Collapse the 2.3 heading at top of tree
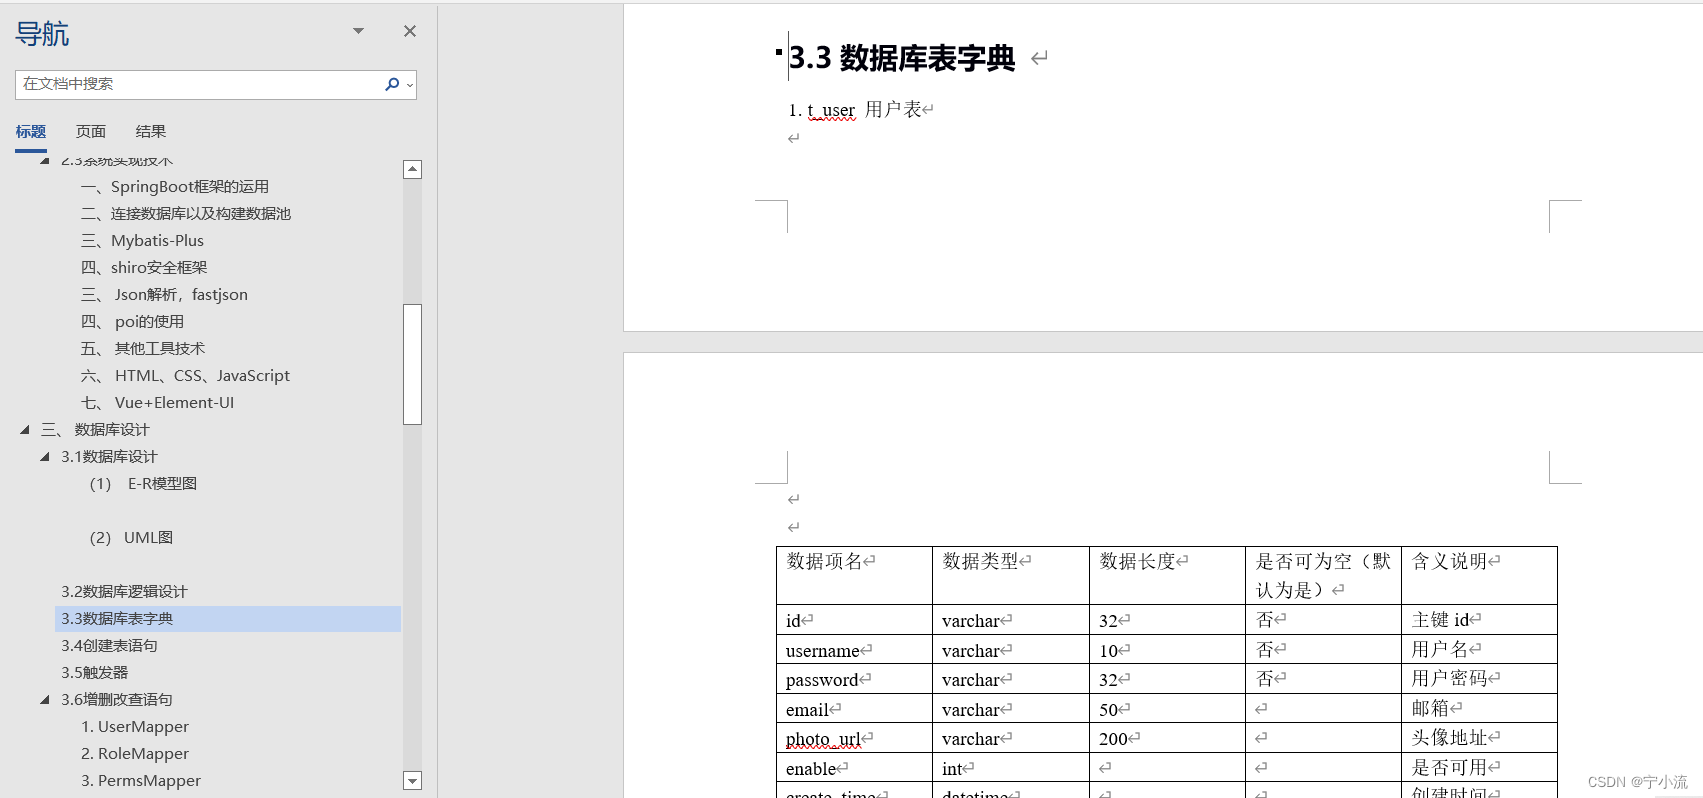The width and height of the screenshot is (1703, 798). (x=45, y=160)
